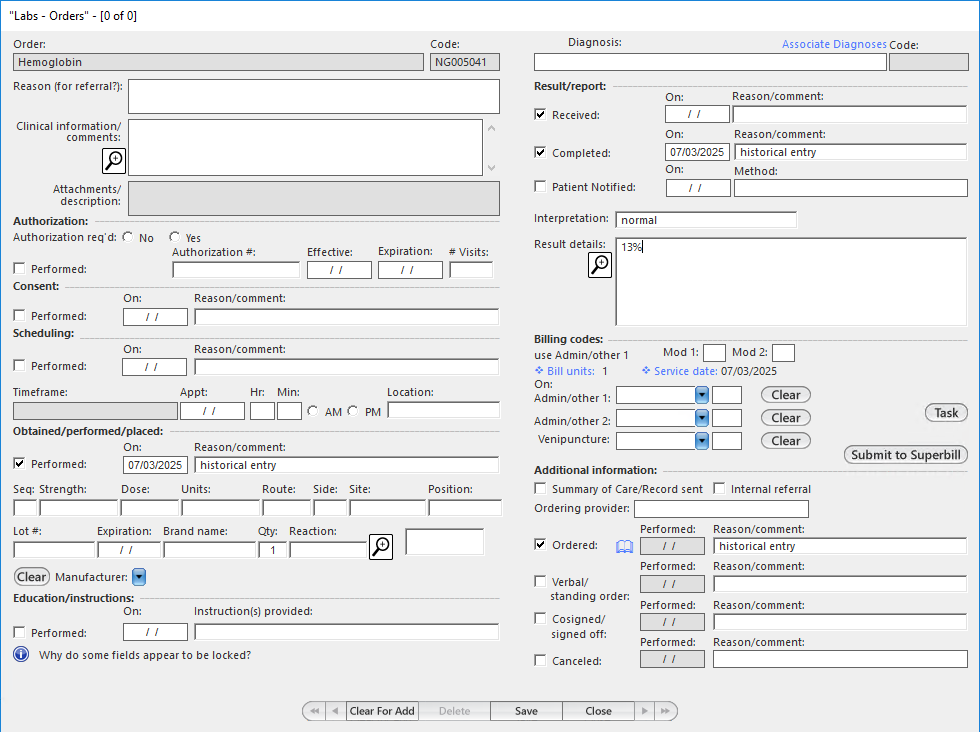Image resolution: width=980 pixels, height=732 pixels.
Task: Click the Patient Notified Method field
Action: (x=851, y=188)
